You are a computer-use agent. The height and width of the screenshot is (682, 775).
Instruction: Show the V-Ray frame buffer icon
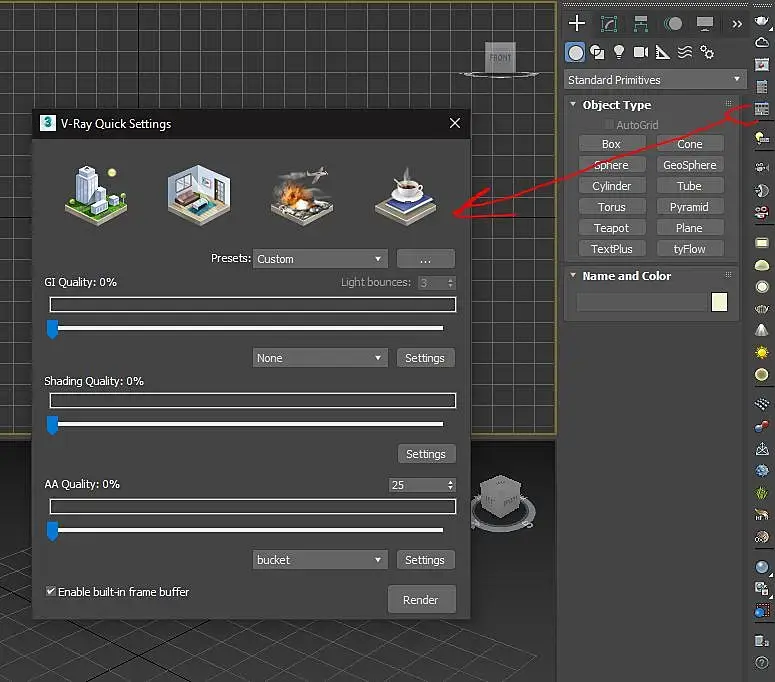(x=762, y=64)
